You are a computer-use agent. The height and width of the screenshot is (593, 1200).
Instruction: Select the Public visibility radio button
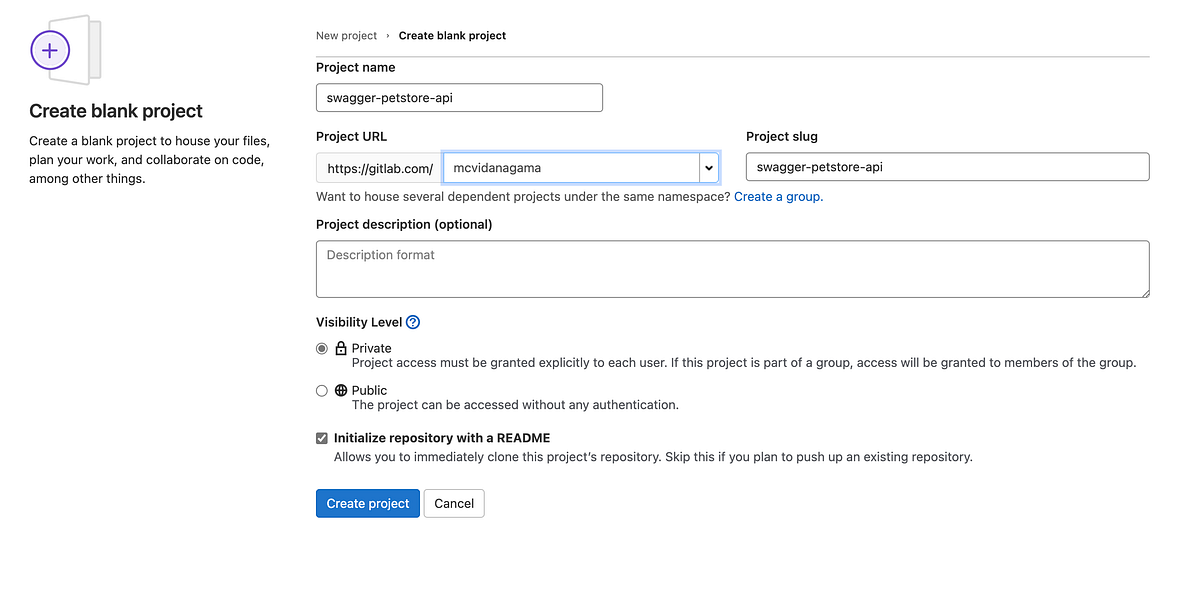[321, 390]
